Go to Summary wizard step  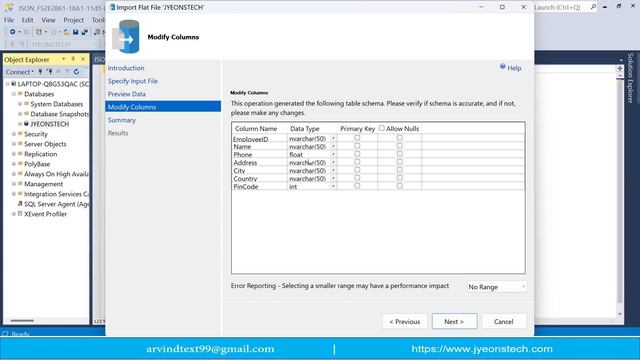tap(122, 120)
